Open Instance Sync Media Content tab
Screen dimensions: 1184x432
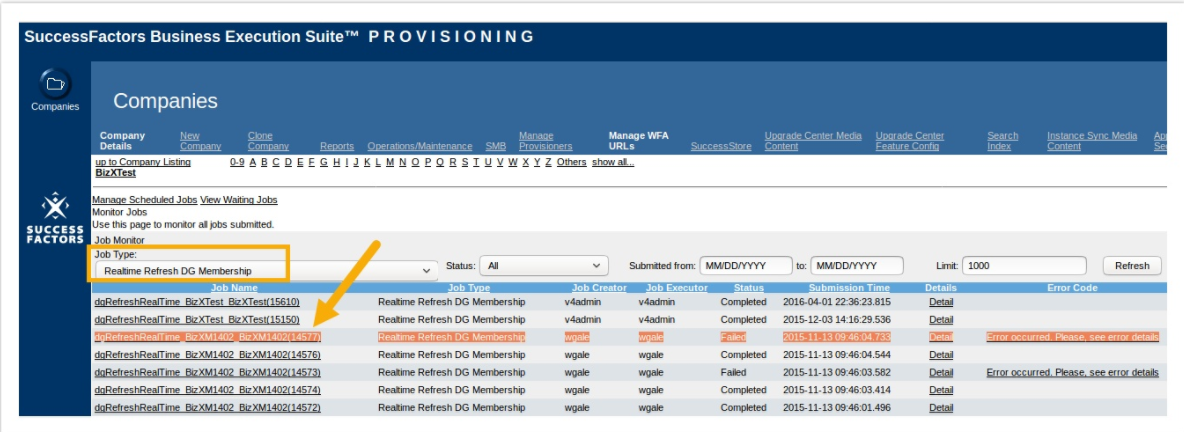(x=1092, y=140)
